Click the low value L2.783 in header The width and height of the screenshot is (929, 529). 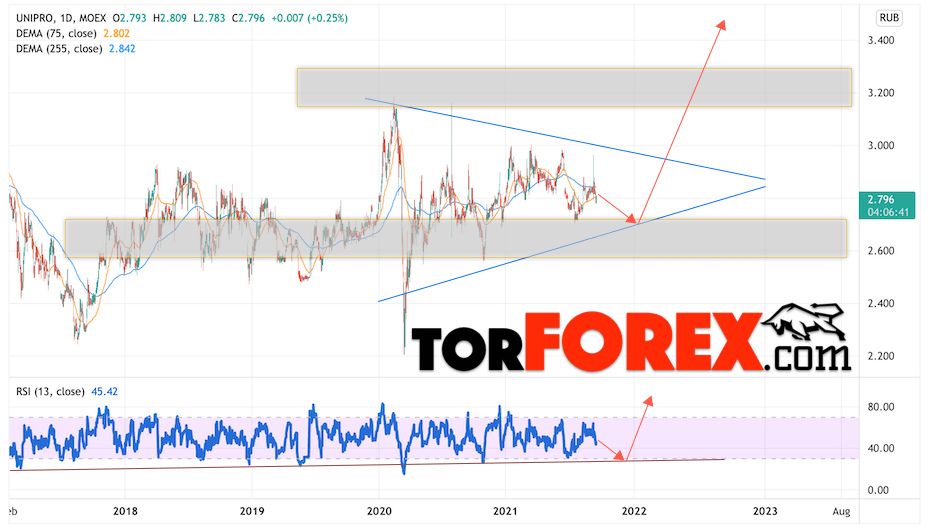point(209,18)
